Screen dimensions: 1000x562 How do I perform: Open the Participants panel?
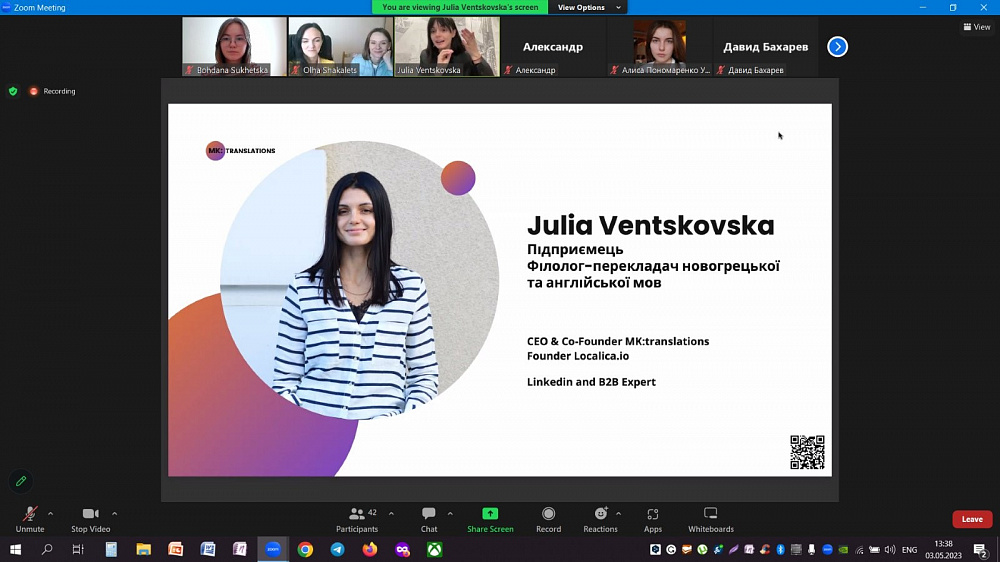coord(357,520)
